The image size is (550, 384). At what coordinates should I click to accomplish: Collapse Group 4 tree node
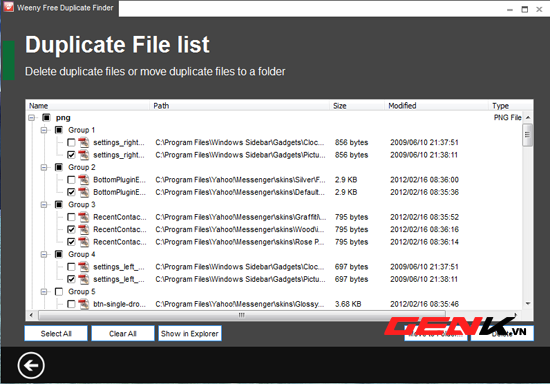pyautogui.click(x=44, y=254)
